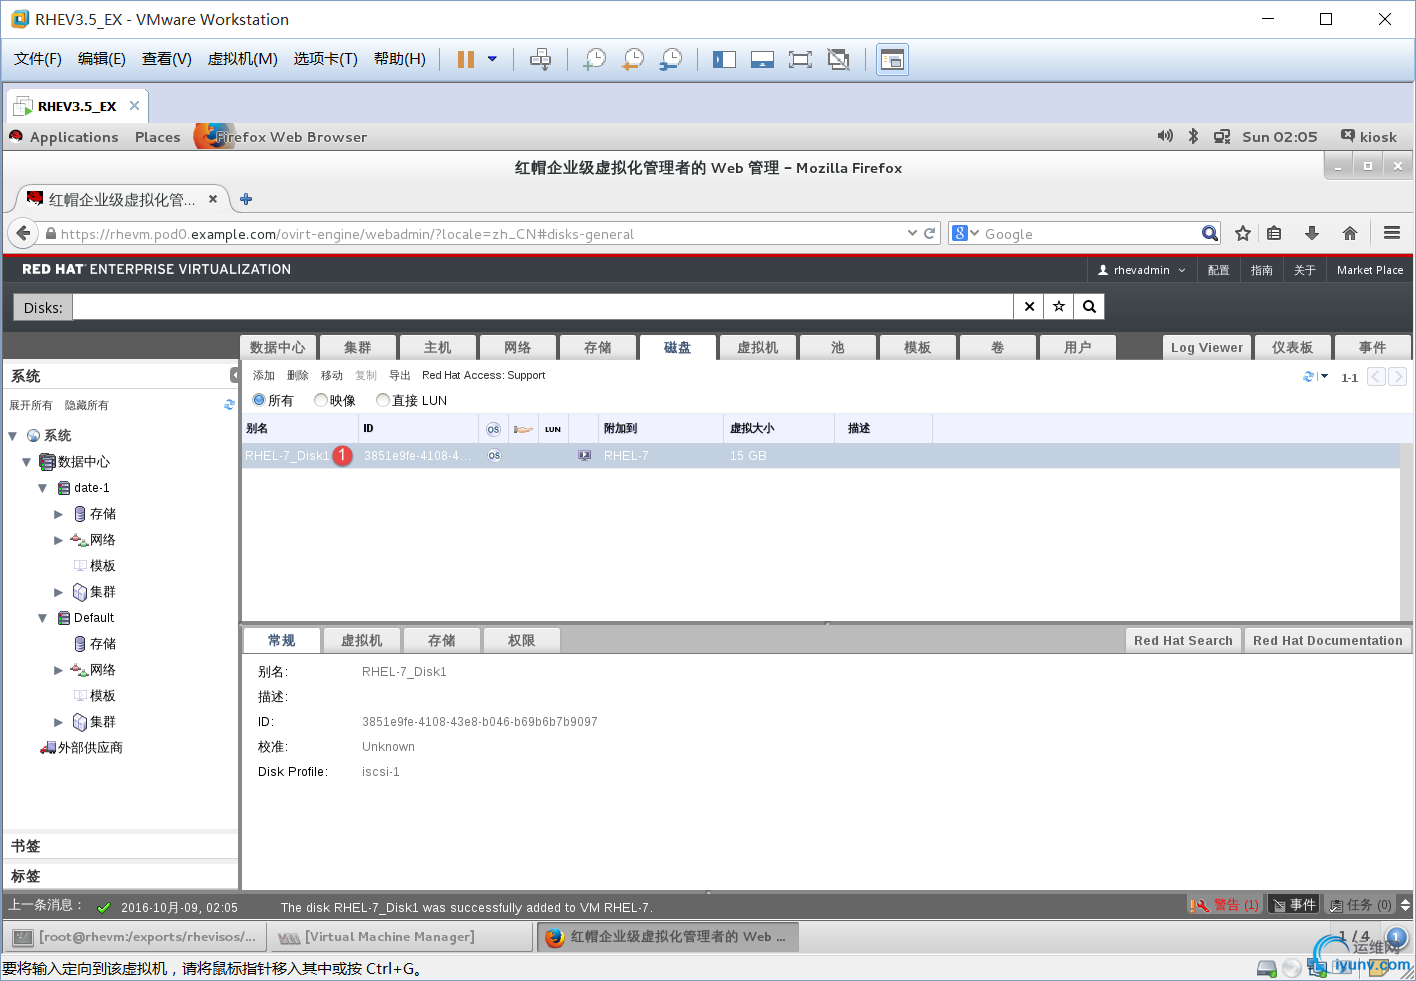Refresh the system tree

pos(229,405)
